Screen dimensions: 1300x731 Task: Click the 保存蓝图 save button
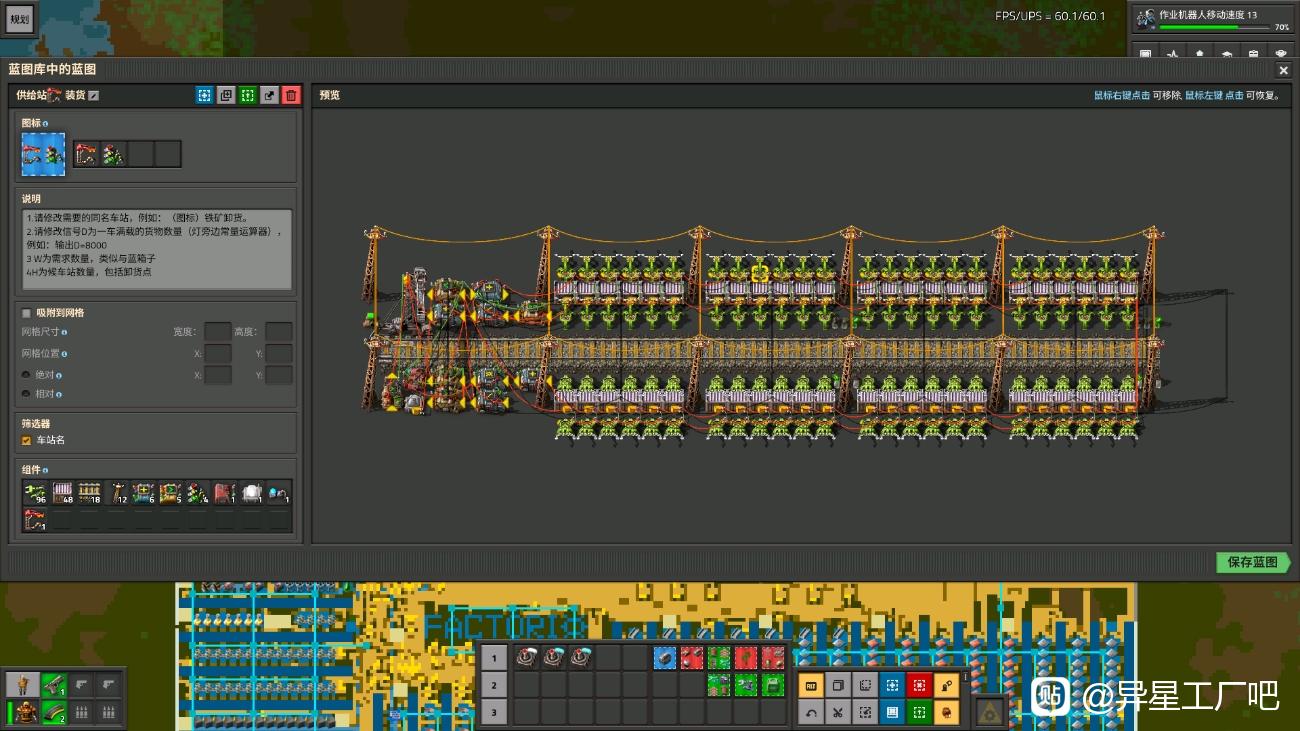[x=1254, y=562]
